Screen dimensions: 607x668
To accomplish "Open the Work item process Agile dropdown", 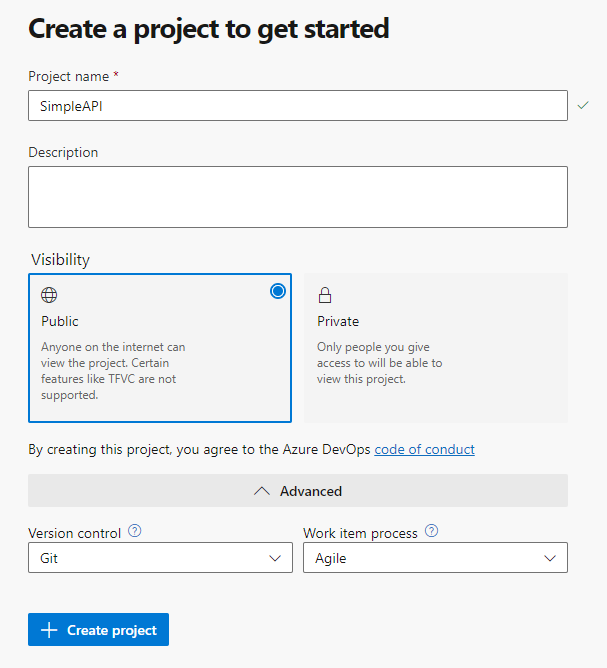I will coord(435,558).
